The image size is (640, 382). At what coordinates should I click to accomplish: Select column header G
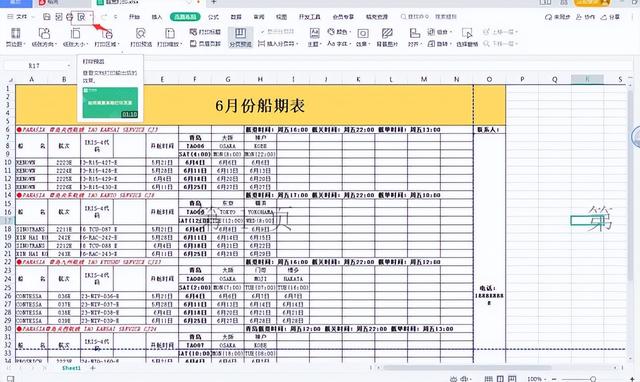[228, 79]
